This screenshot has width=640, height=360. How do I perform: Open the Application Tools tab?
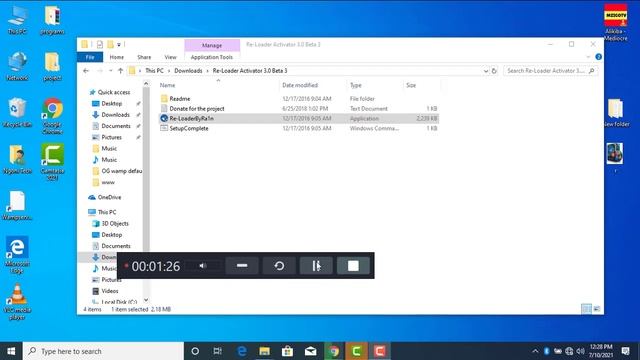211,57
